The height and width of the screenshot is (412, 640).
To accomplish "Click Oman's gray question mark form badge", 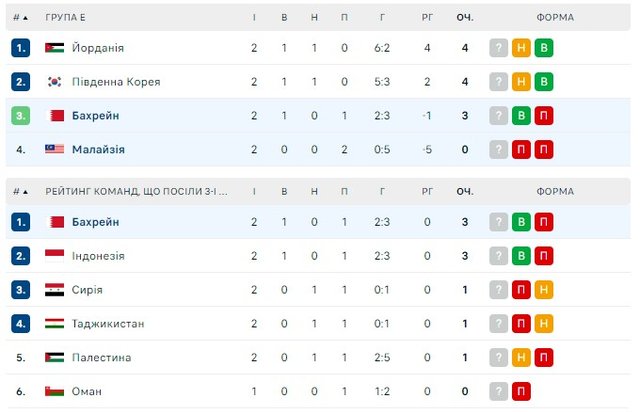I will tap(498, 392).
